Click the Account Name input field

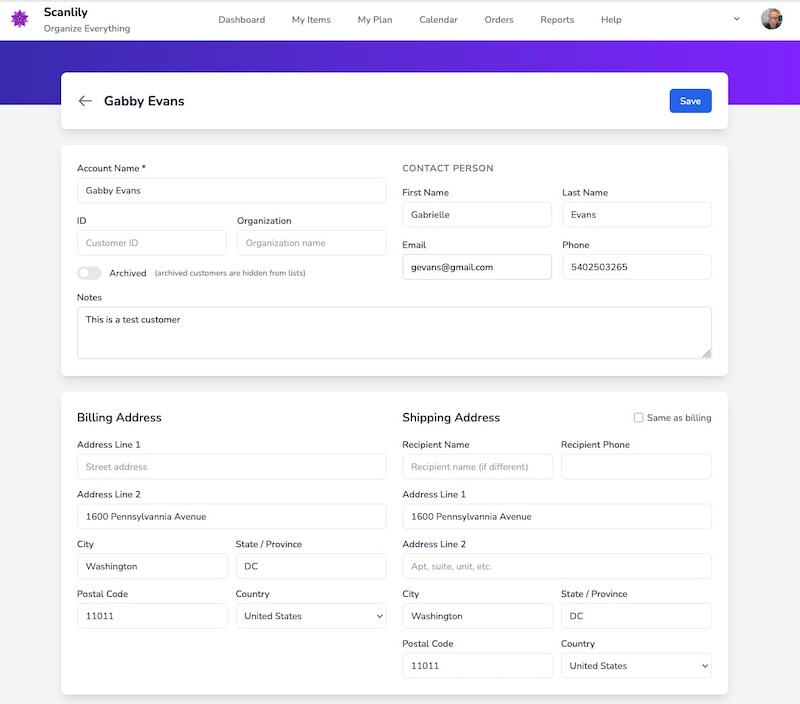tap(231, 190)
